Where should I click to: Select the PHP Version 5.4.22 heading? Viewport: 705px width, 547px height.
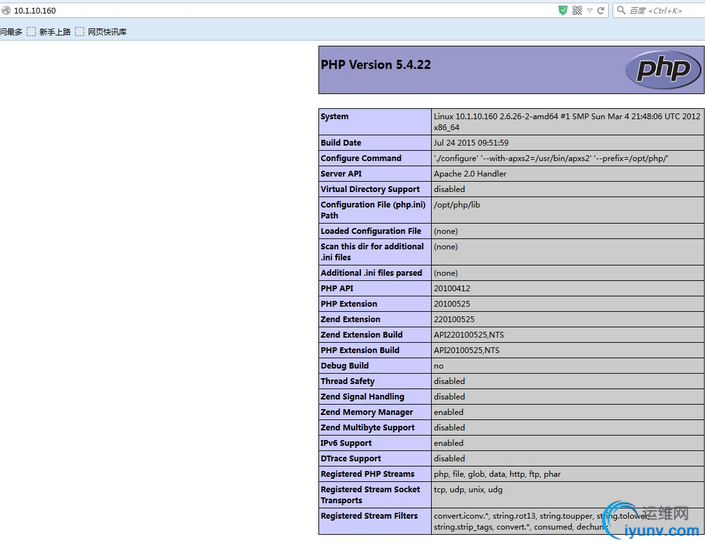pyautogui.click(x=375, y=65)
